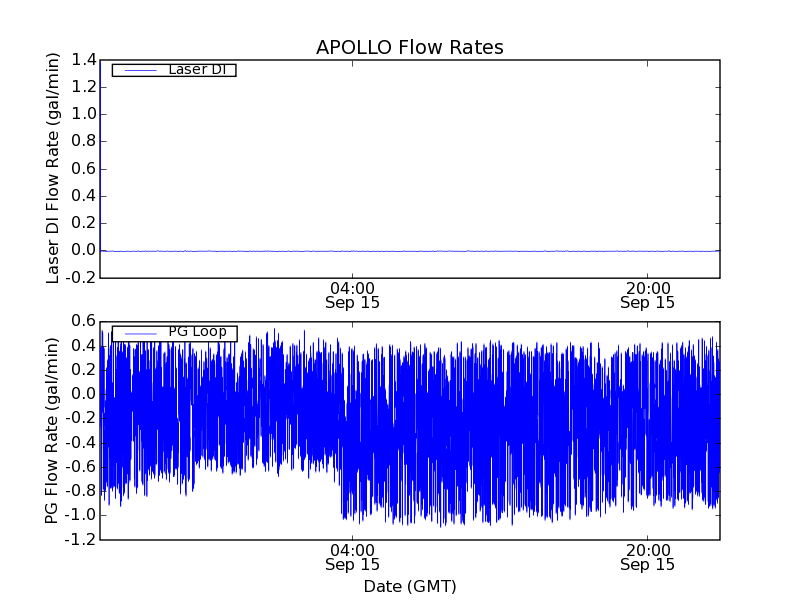
Task: Select the PG Loop legend entry
Action: pos(197,333)
